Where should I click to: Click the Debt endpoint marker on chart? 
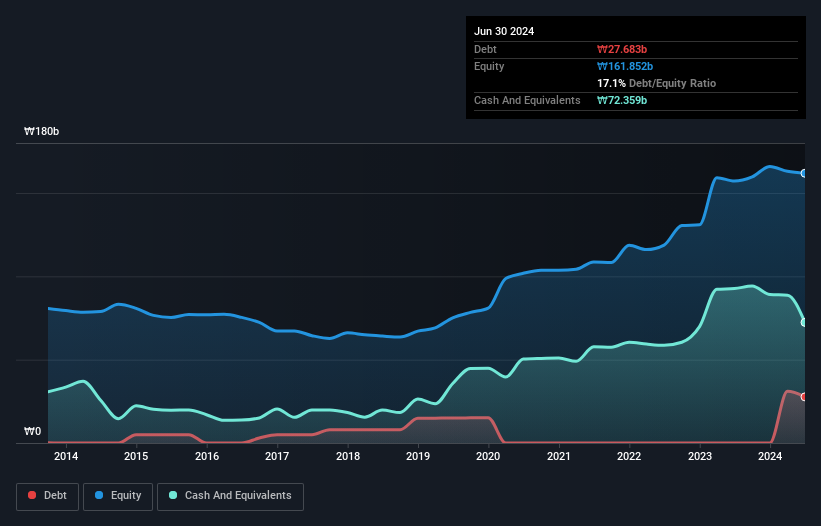pos(804,397)
